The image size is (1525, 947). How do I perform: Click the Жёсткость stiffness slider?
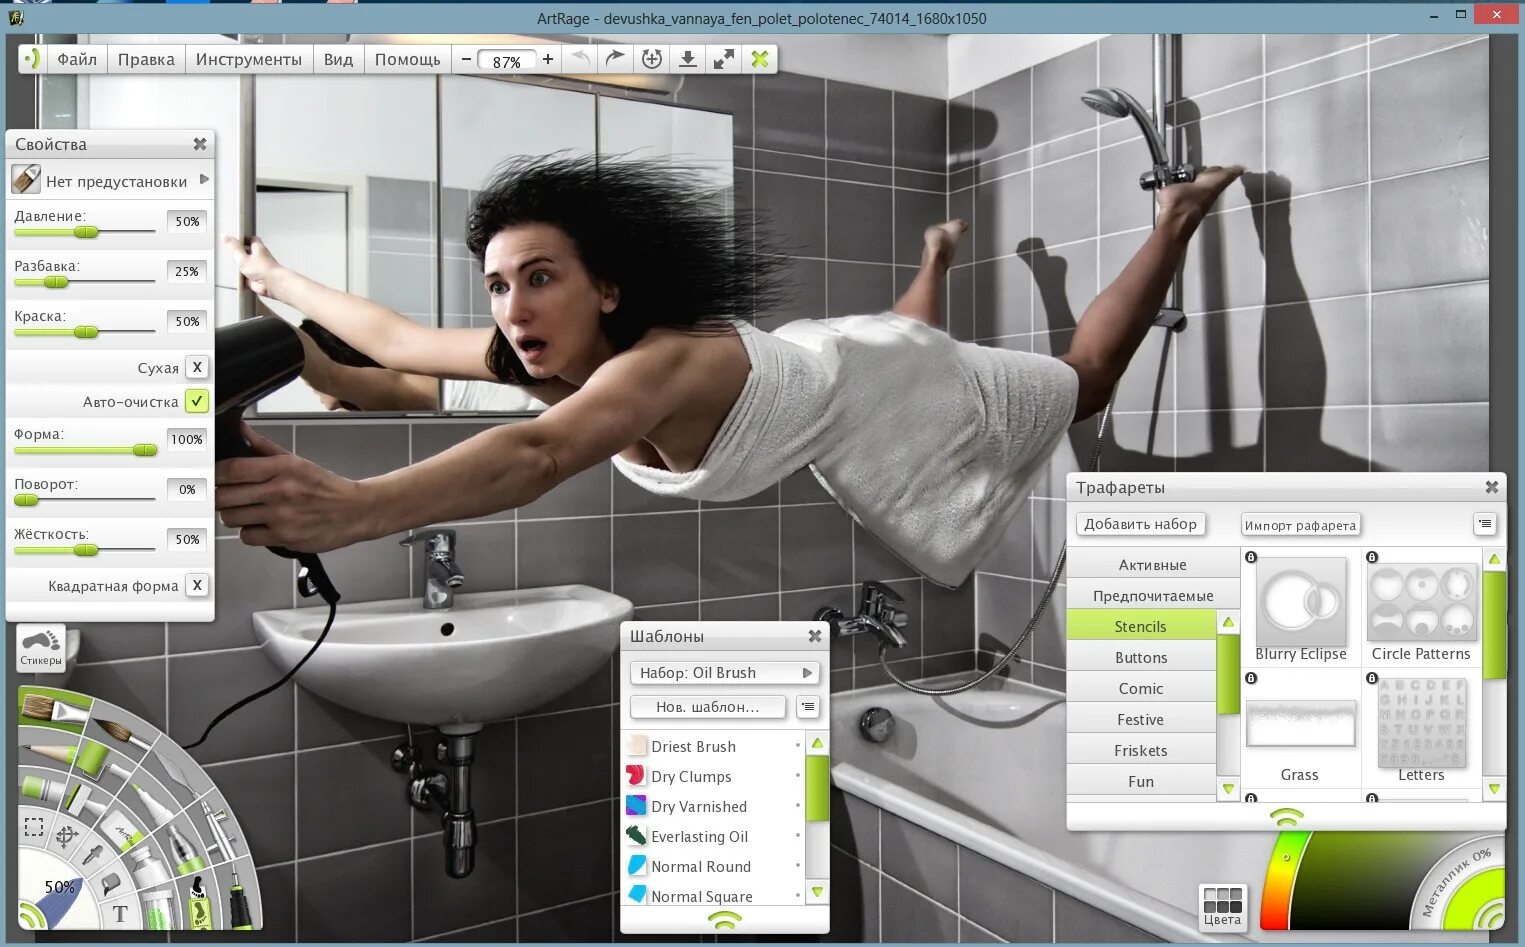click(85, 549)
